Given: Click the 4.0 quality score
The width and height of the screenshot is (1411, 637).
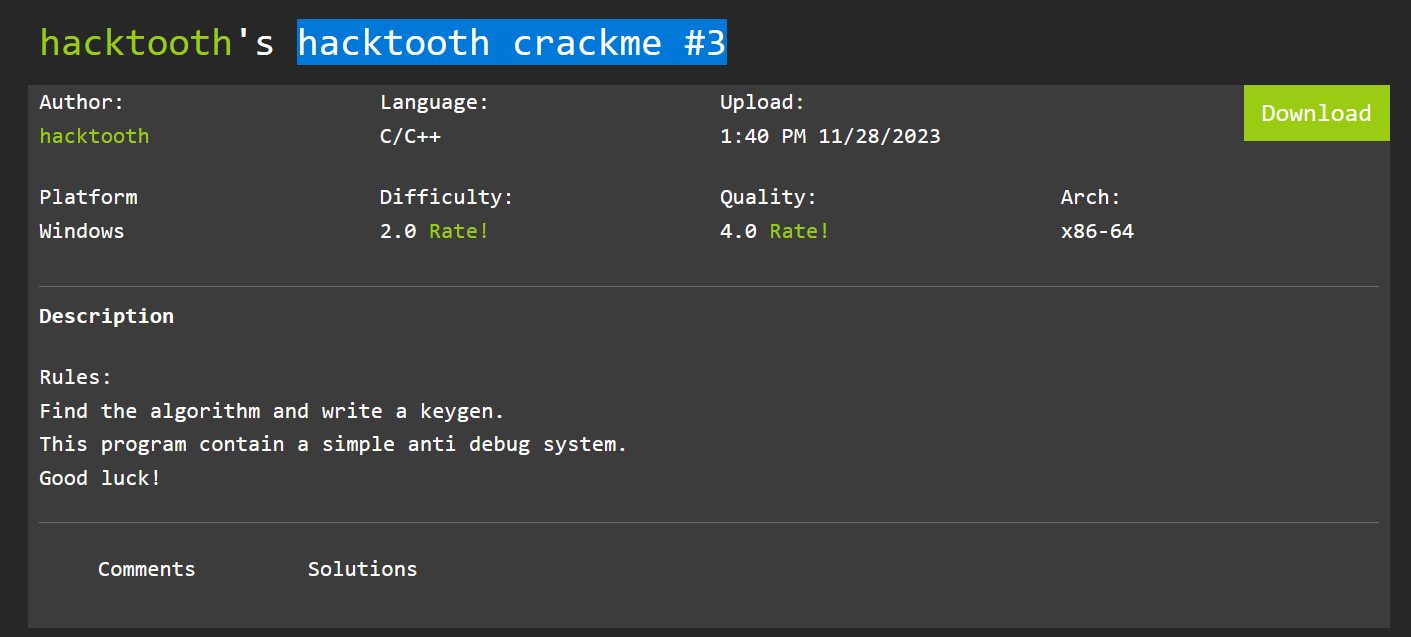Looking at the screenshot, I should (738, 231).
